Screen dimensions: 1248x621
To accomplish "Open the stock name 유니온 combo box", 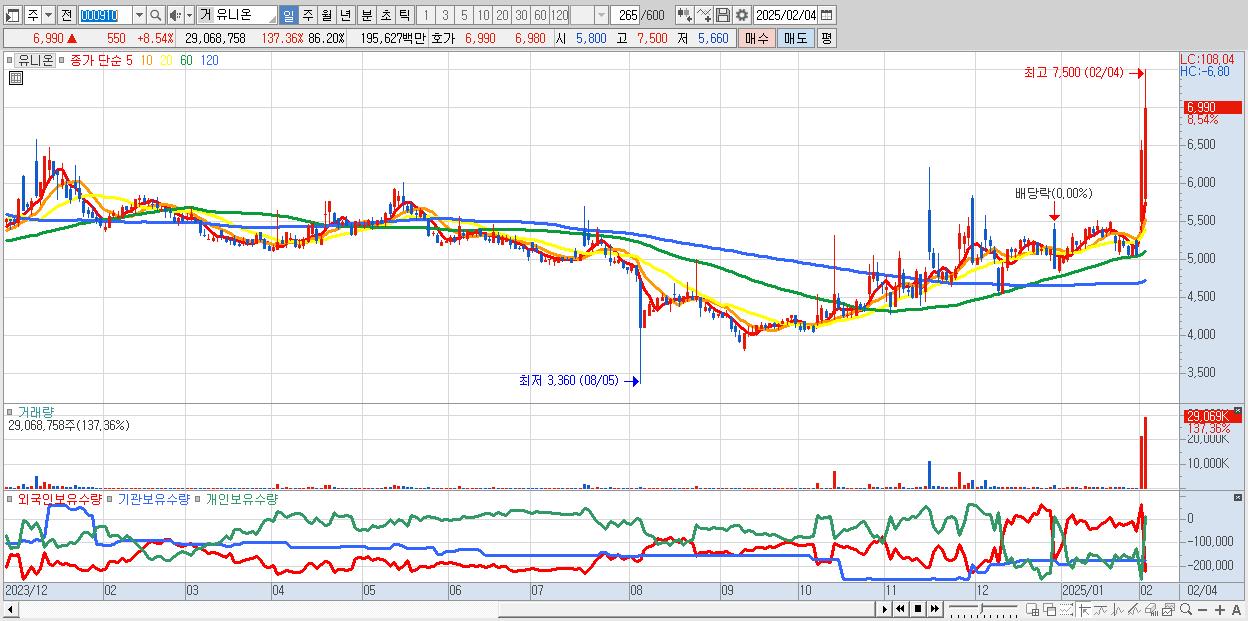I will click(x=238, y=15).
